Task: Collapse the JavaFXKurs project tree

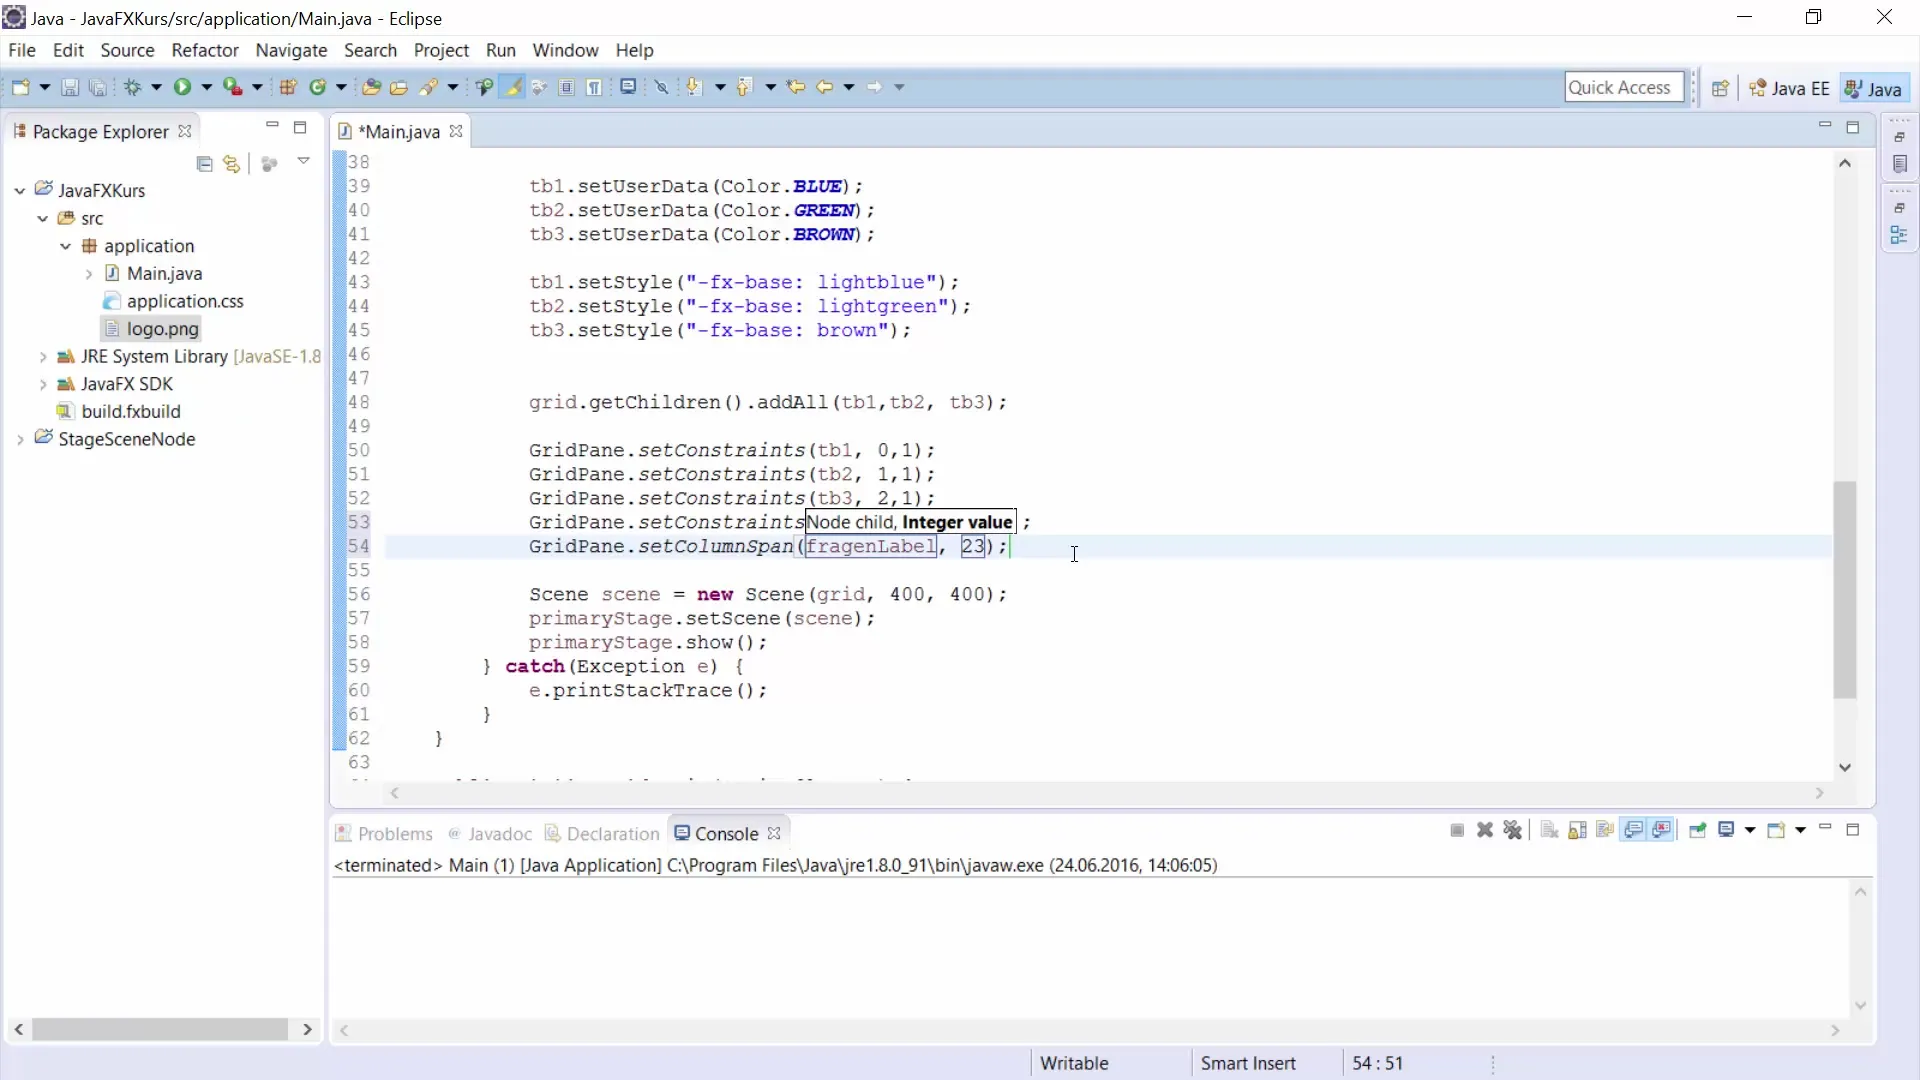Action: 20,190
